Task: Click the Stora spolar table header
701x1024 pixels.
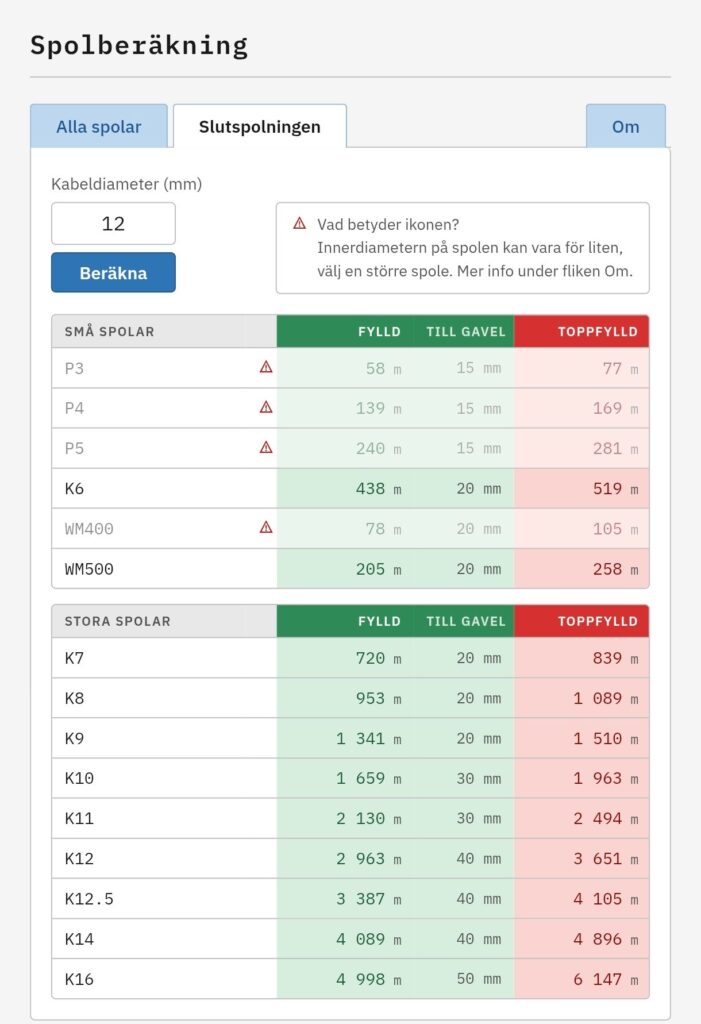Action: [118, 621]
